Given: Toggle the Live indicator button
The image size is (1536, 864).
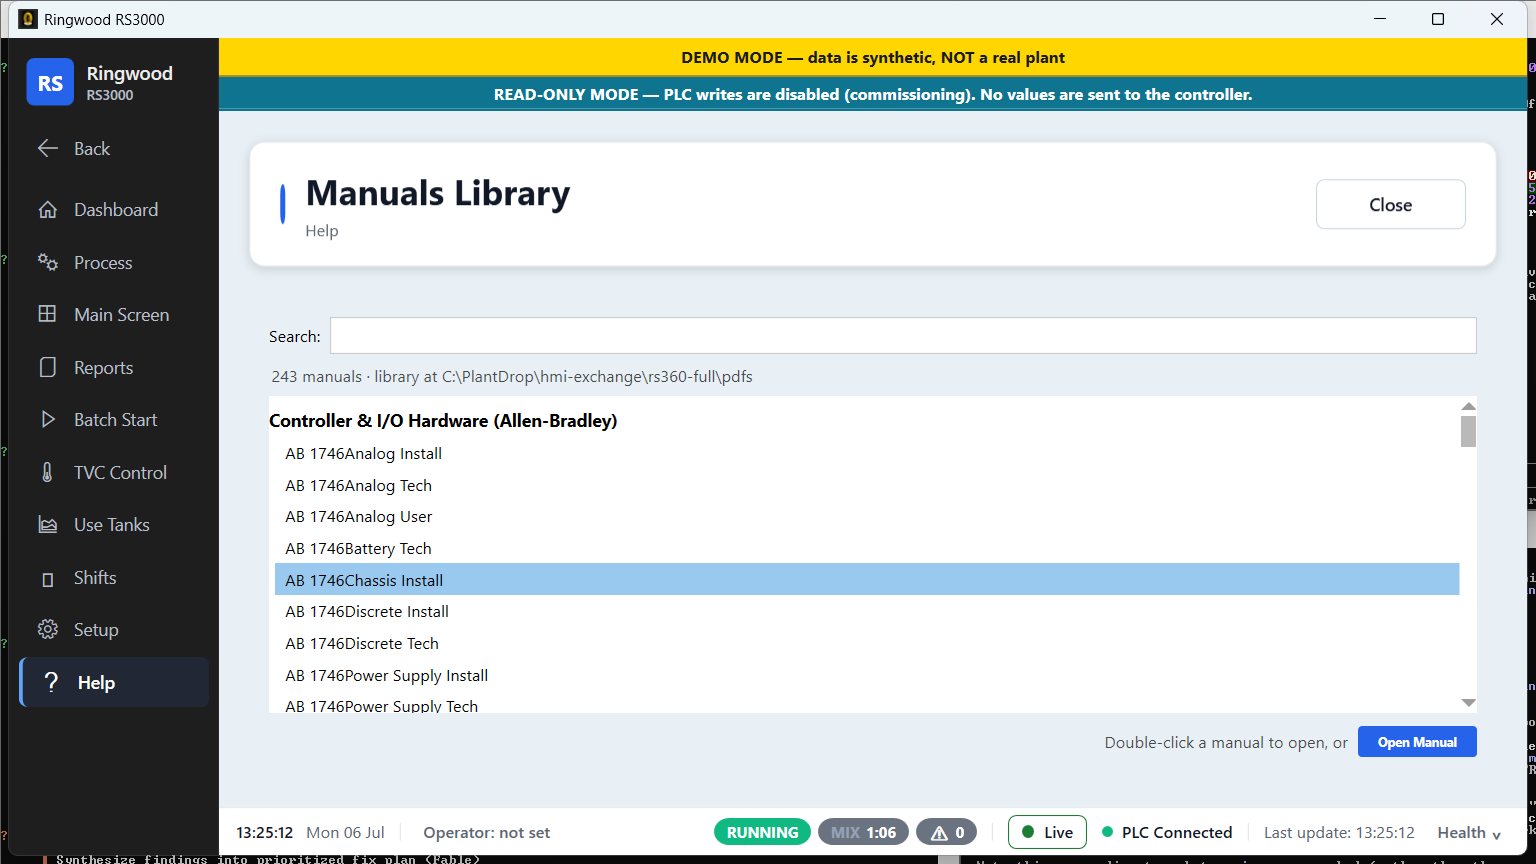Looking at the screenshot, I should (x=1047, y=832).
